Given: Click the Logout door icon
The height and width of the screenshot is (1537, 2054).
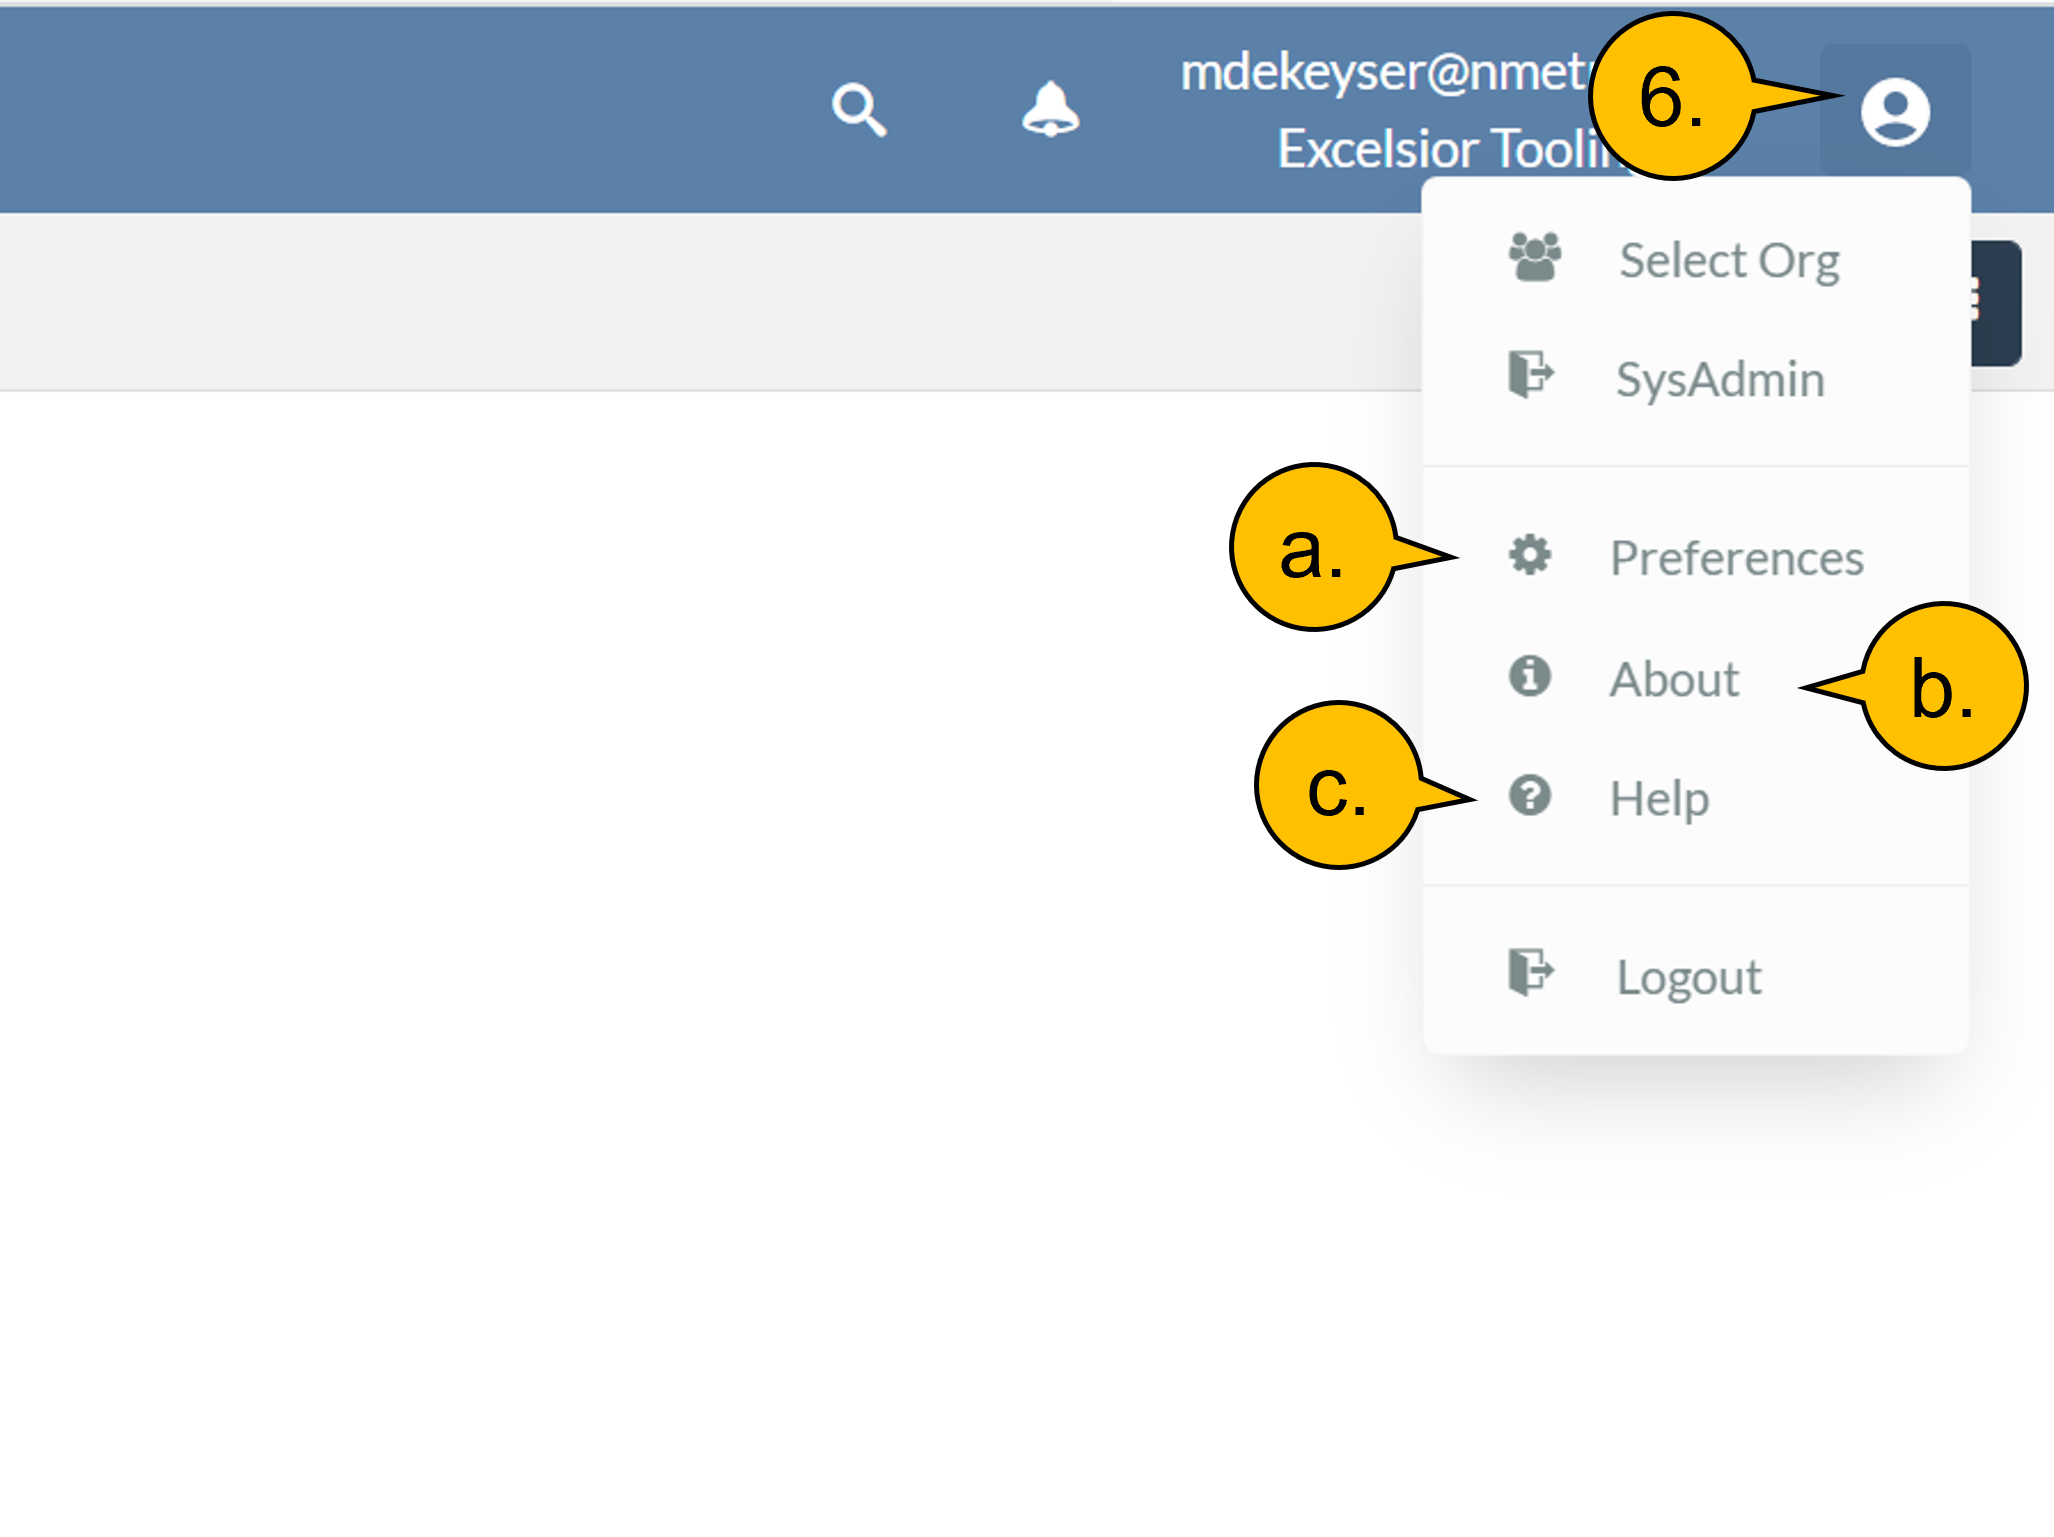Looking at the screenshot, I should 1530,972.
